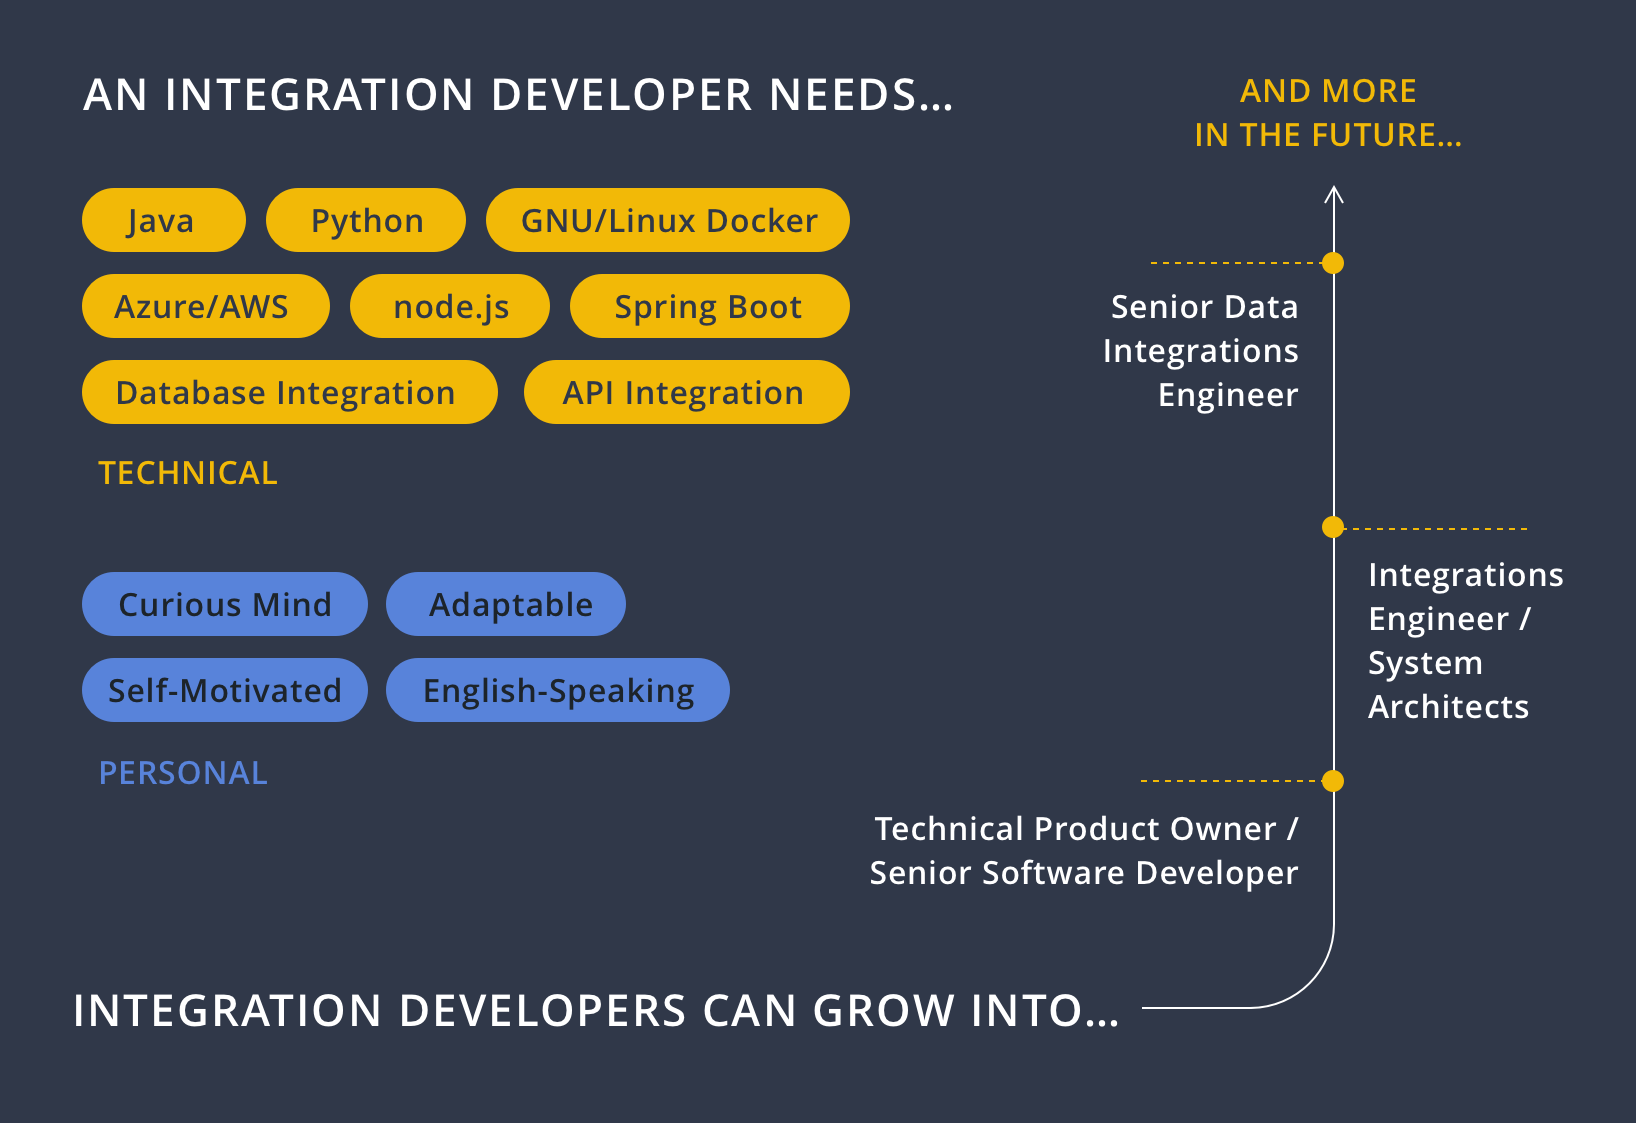Click 'And More In The Future' text

pyautogui.click(x=1328, y=113)
